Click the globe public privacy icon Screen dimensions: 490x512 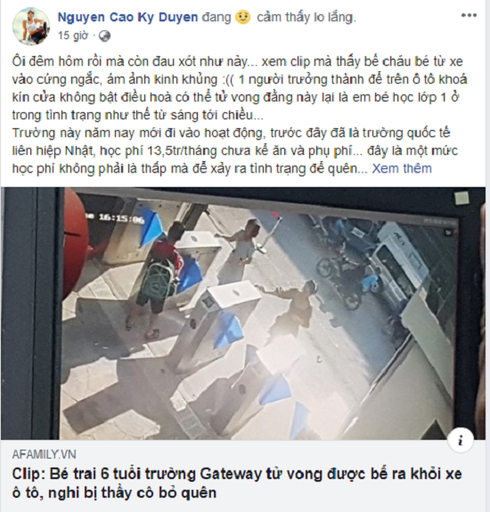click(x=104, y=36)
